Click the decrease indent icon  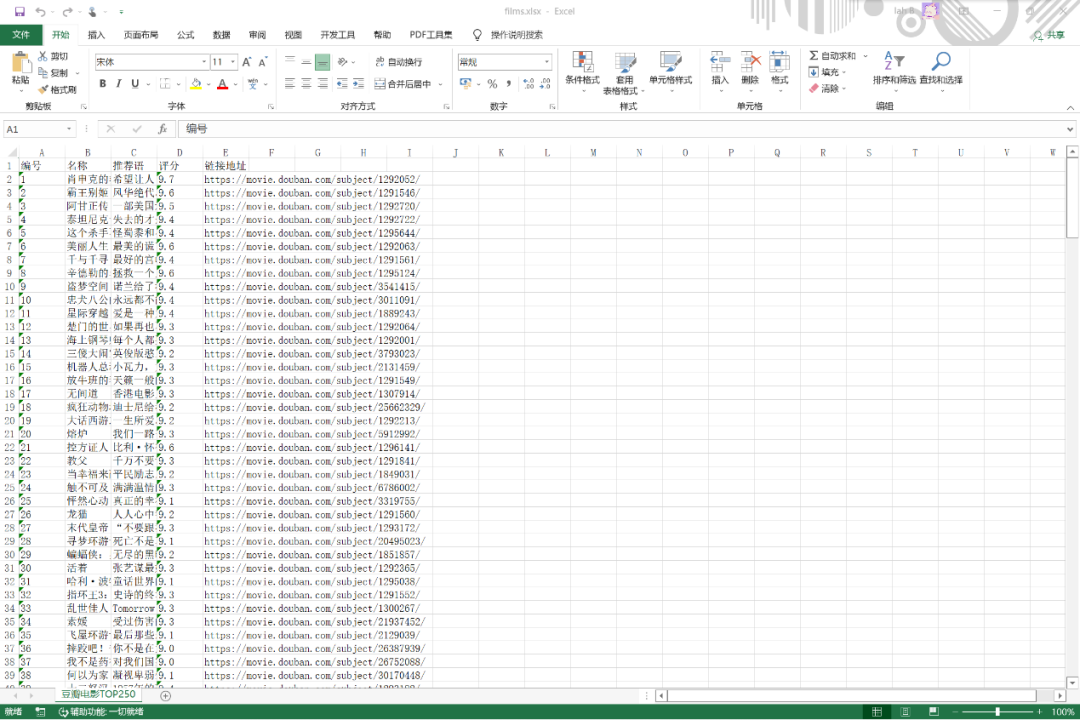click(x=342, y=84)
